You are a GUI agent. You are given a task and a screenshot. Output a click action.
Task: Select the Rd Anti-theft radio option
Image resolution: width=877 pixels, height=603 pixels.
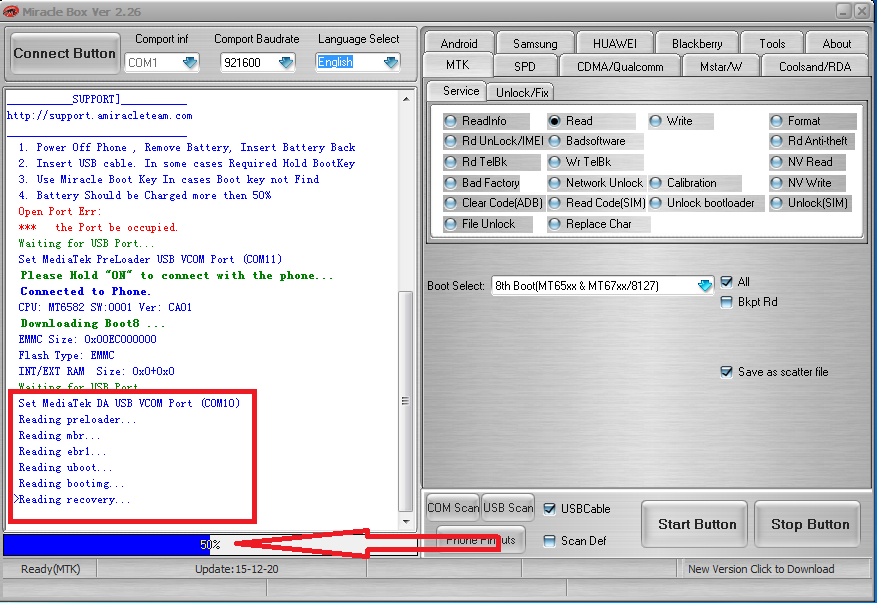click(812, 141)
